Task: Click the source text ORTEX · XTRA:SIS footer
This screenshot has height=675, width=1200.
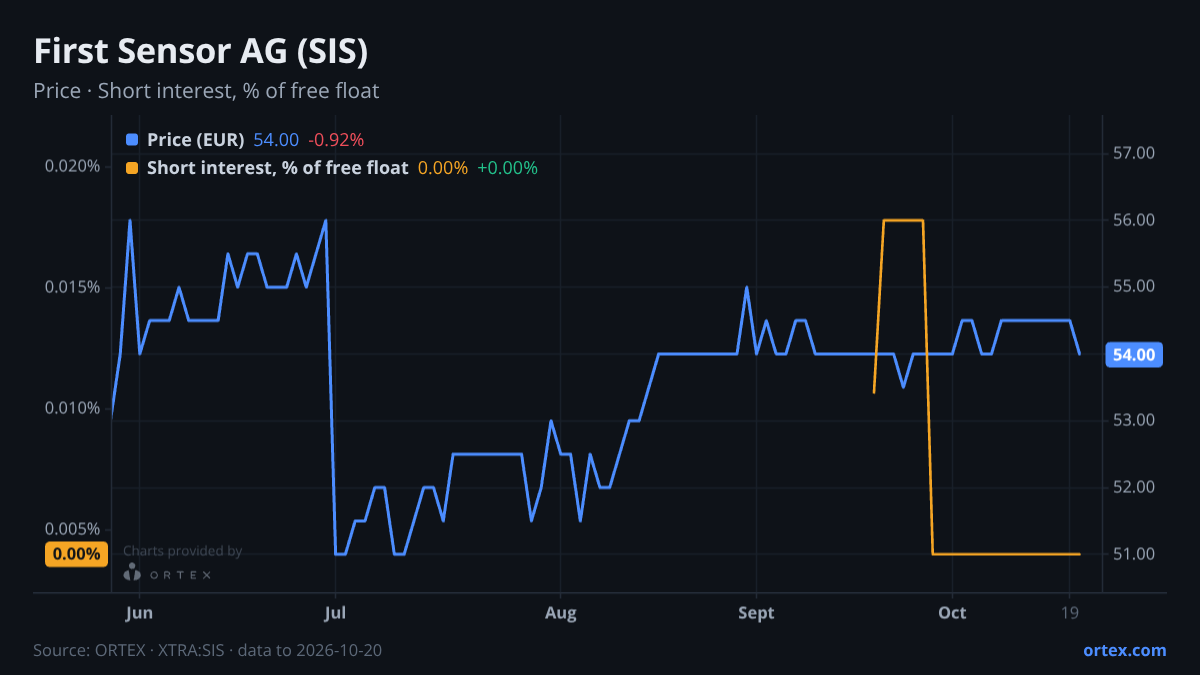Action: coord(207,650)
